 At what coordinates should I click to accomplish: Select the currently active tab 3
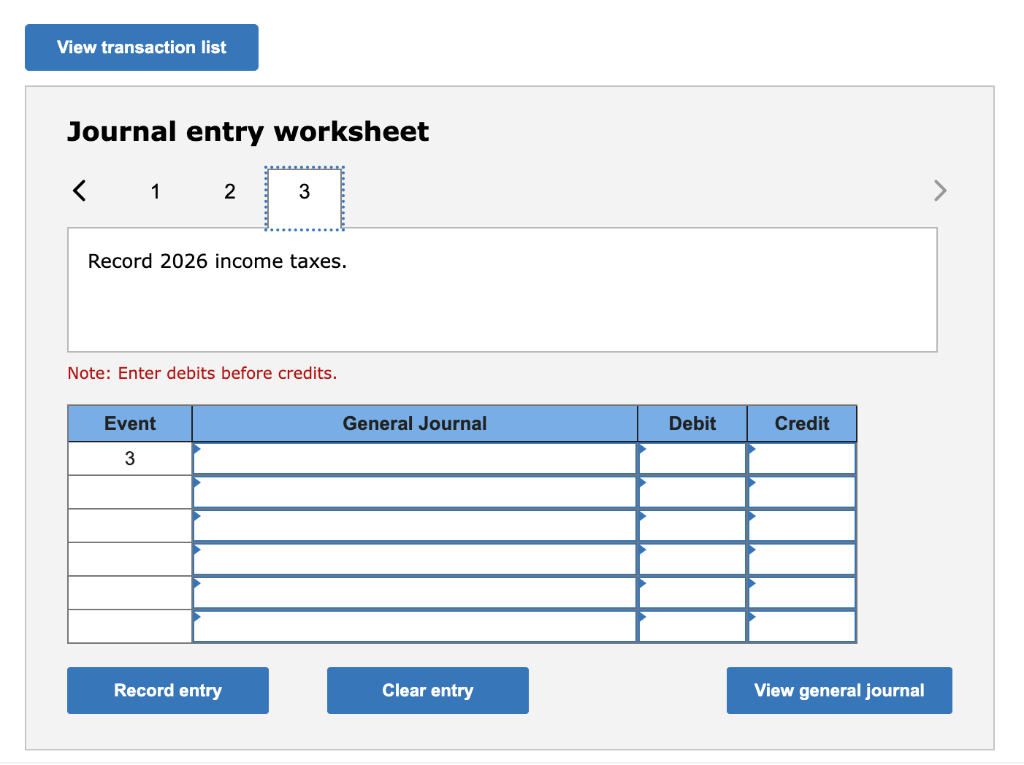304,191
